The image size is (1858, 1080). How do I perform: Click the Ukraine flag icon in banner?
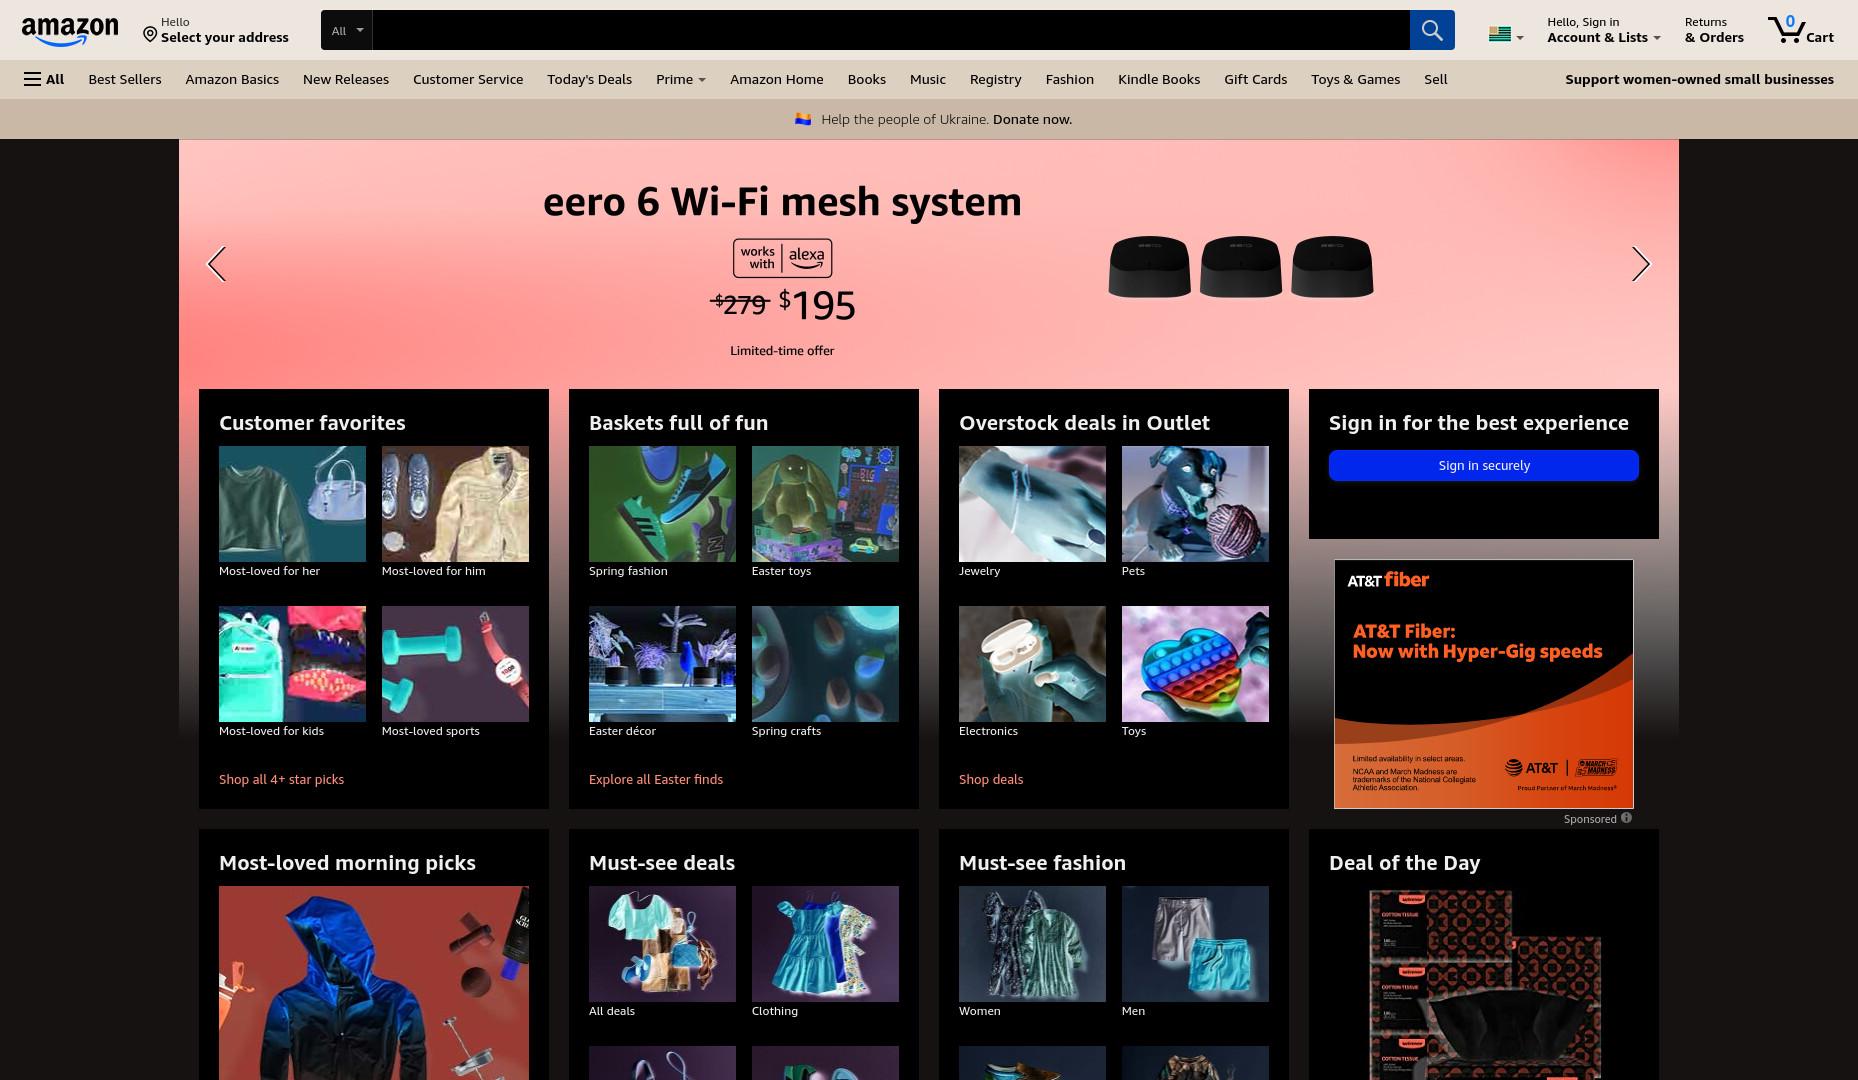(802, 119)
